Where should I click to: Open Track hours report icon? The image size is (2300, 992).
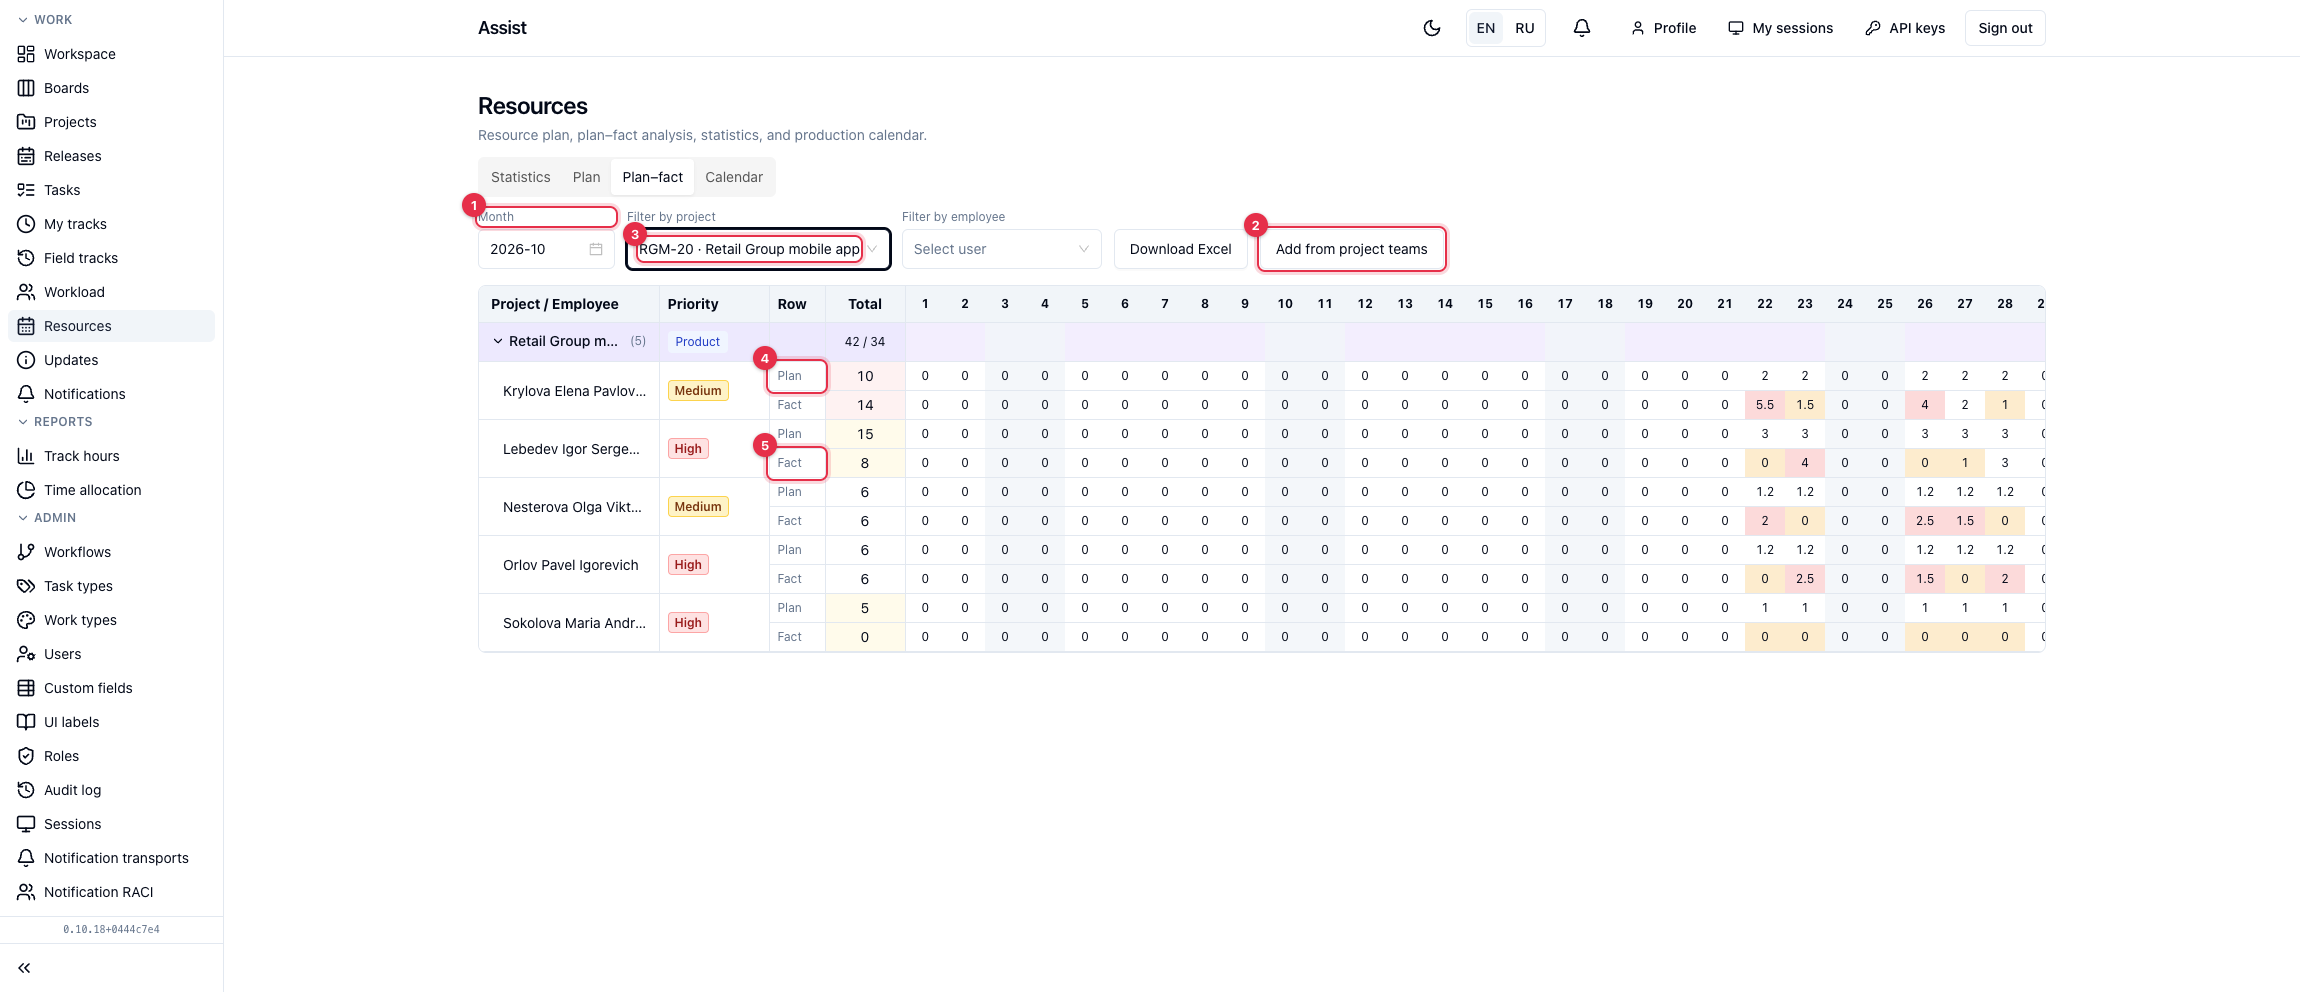point(26,456)
